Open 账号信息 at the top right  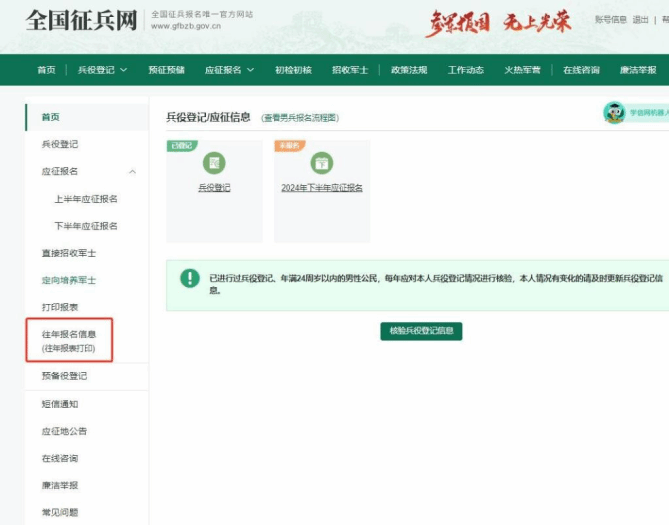[x=610, y=20]
